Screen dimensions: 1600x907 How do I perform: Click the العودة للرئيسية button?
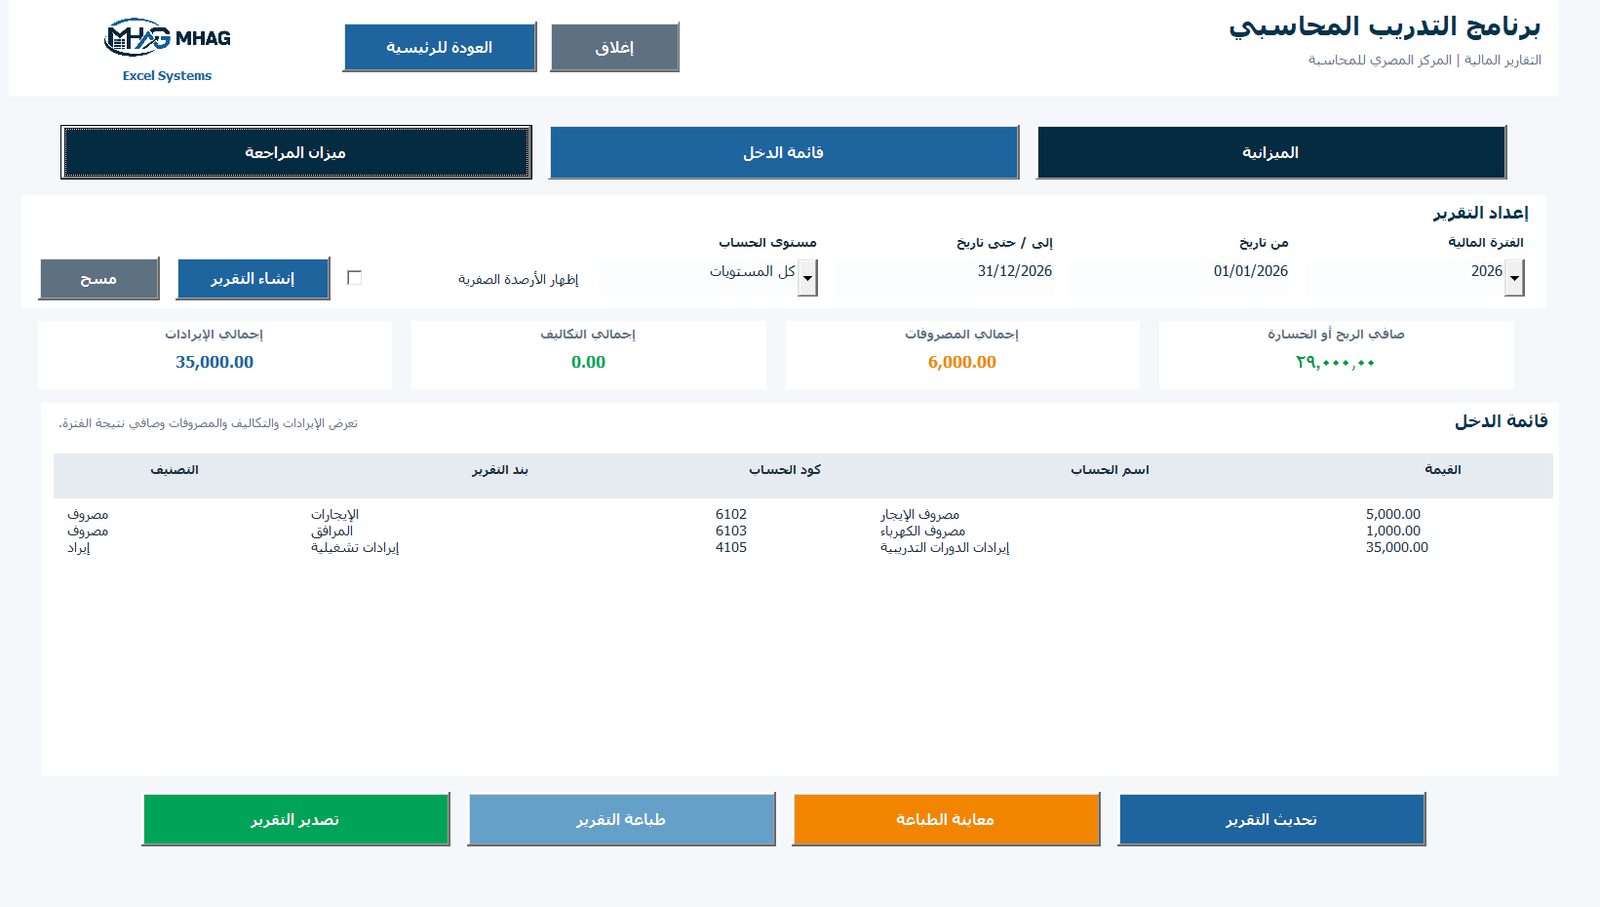click(440, 47)
